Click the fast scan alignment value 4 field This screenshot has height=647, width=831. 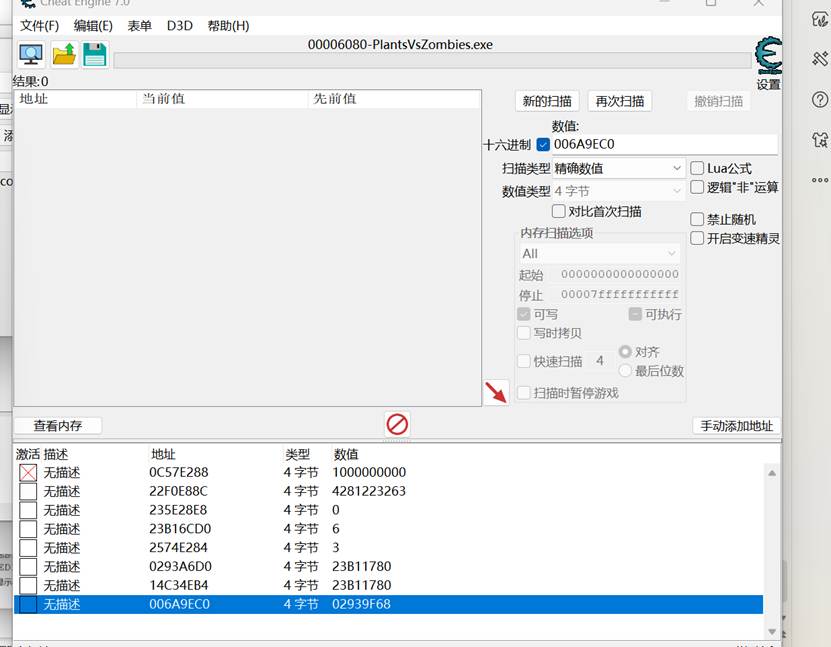[x=600, y=361]
